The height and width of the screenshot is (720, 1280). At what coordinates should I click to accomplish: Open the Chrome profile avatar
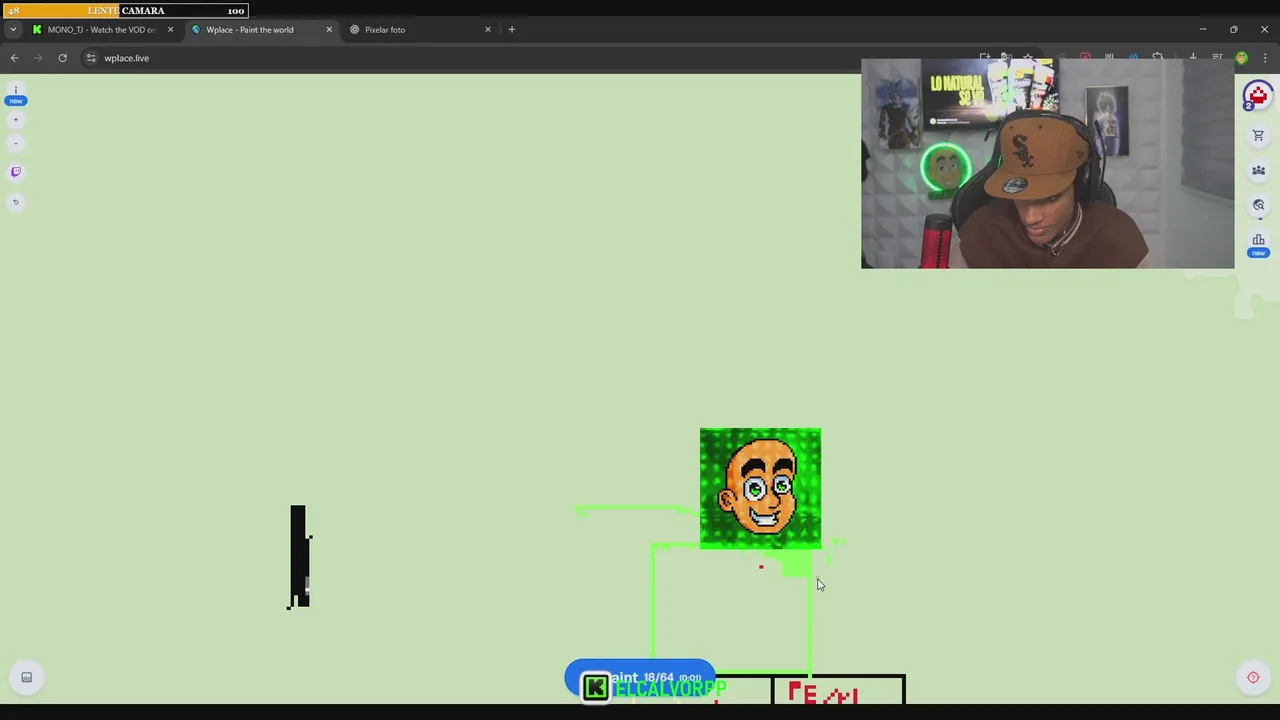point(1241,58)
